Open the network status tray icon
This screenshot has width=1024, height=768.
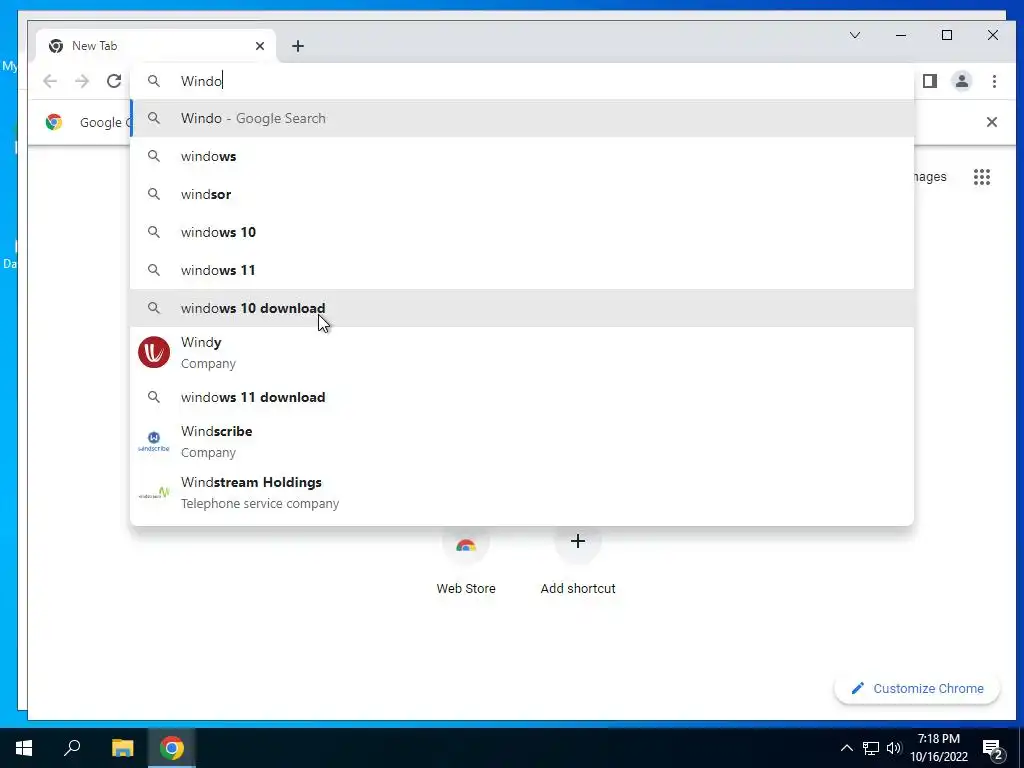point(871,748)
